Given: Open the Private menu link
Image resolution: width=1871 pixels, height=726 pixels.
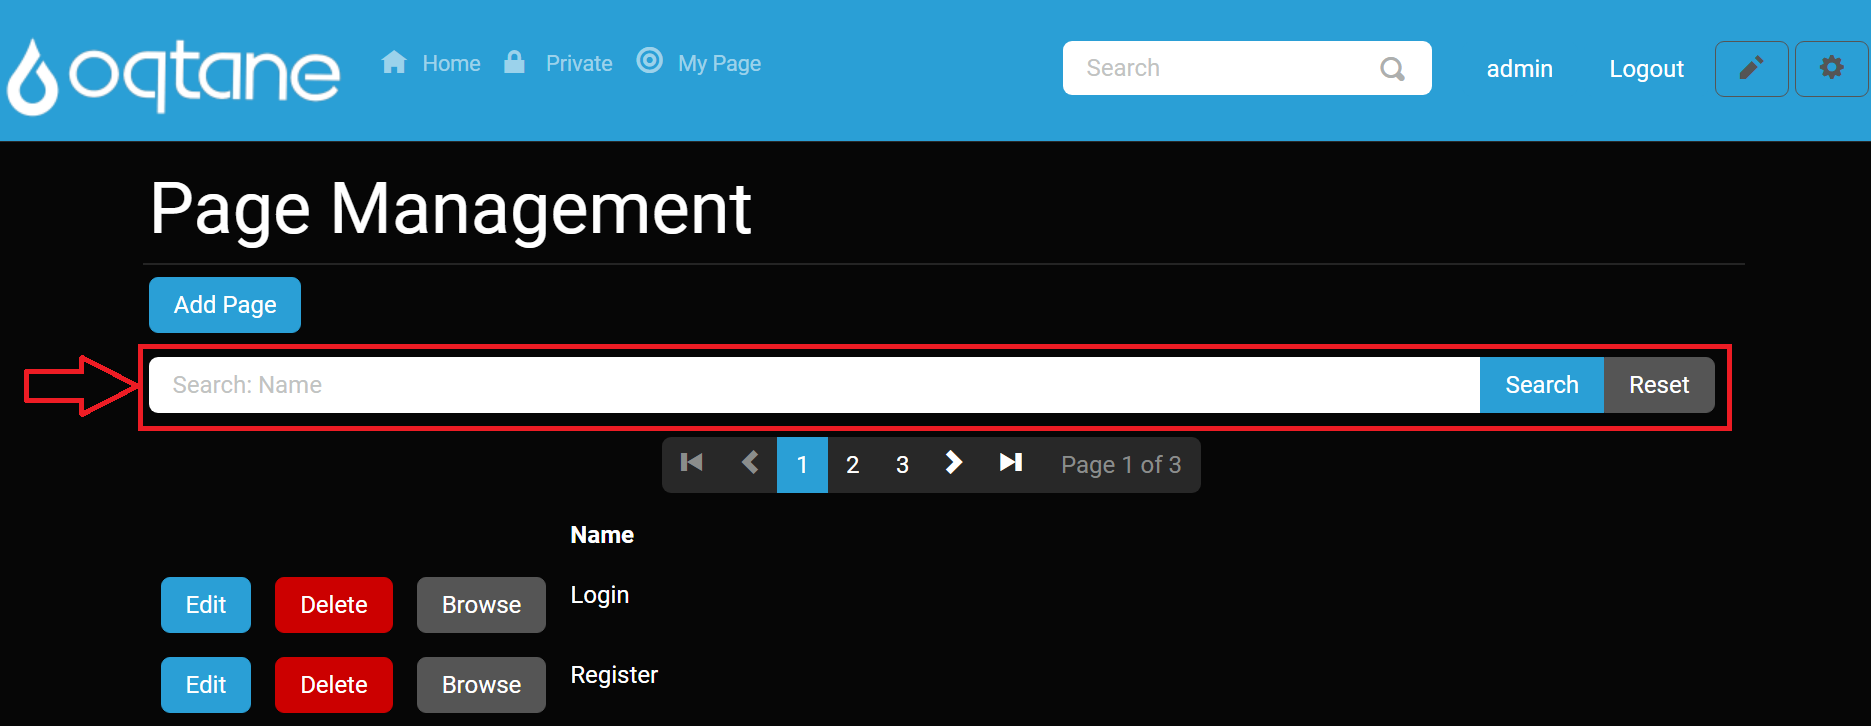Looking at the screenshot, I should 579,64.
